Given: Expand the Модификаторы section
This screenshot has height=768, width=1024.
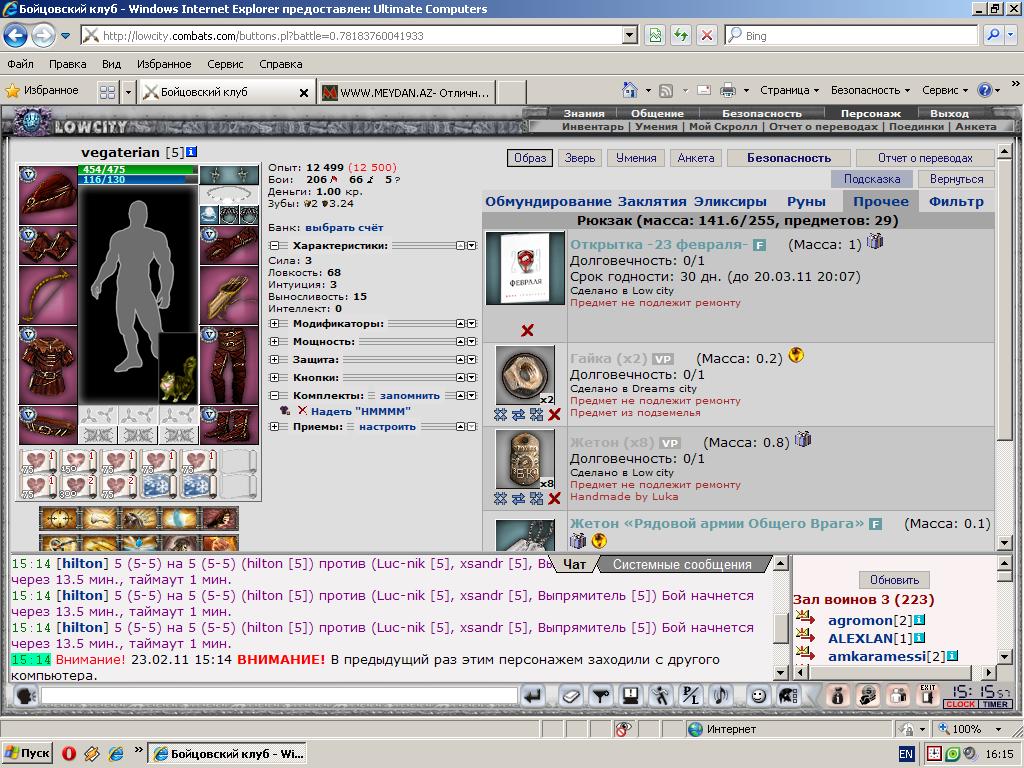Looking at the screenshot, I should [274, 323].
